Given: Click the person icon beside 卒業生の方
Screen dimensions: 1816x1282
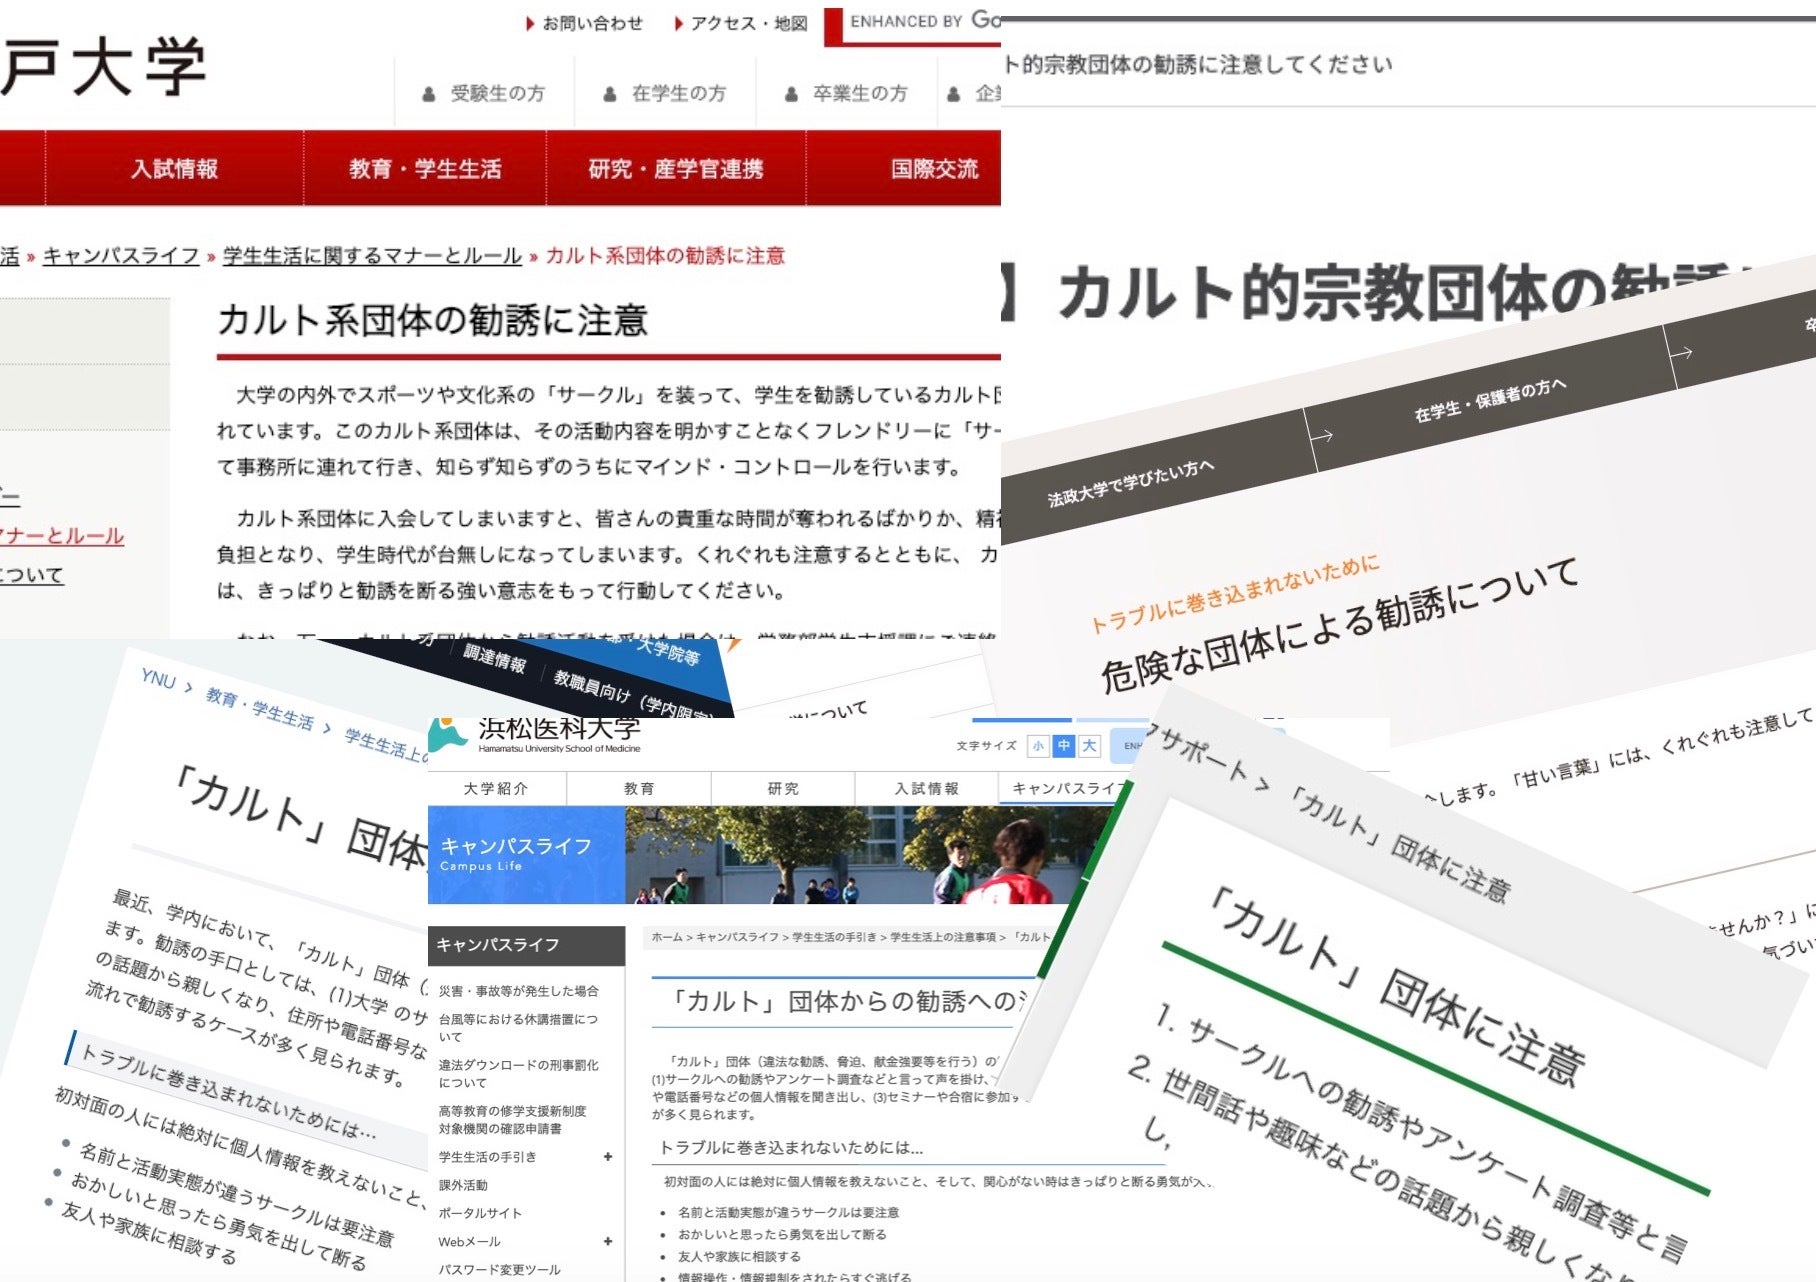Looking at the screenshot, I should [x=791, y=94].
